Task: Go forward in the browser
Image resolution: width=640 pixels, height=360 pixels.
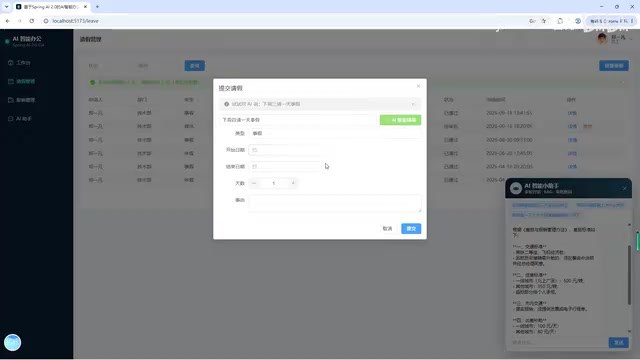Action: pos(20,21)
